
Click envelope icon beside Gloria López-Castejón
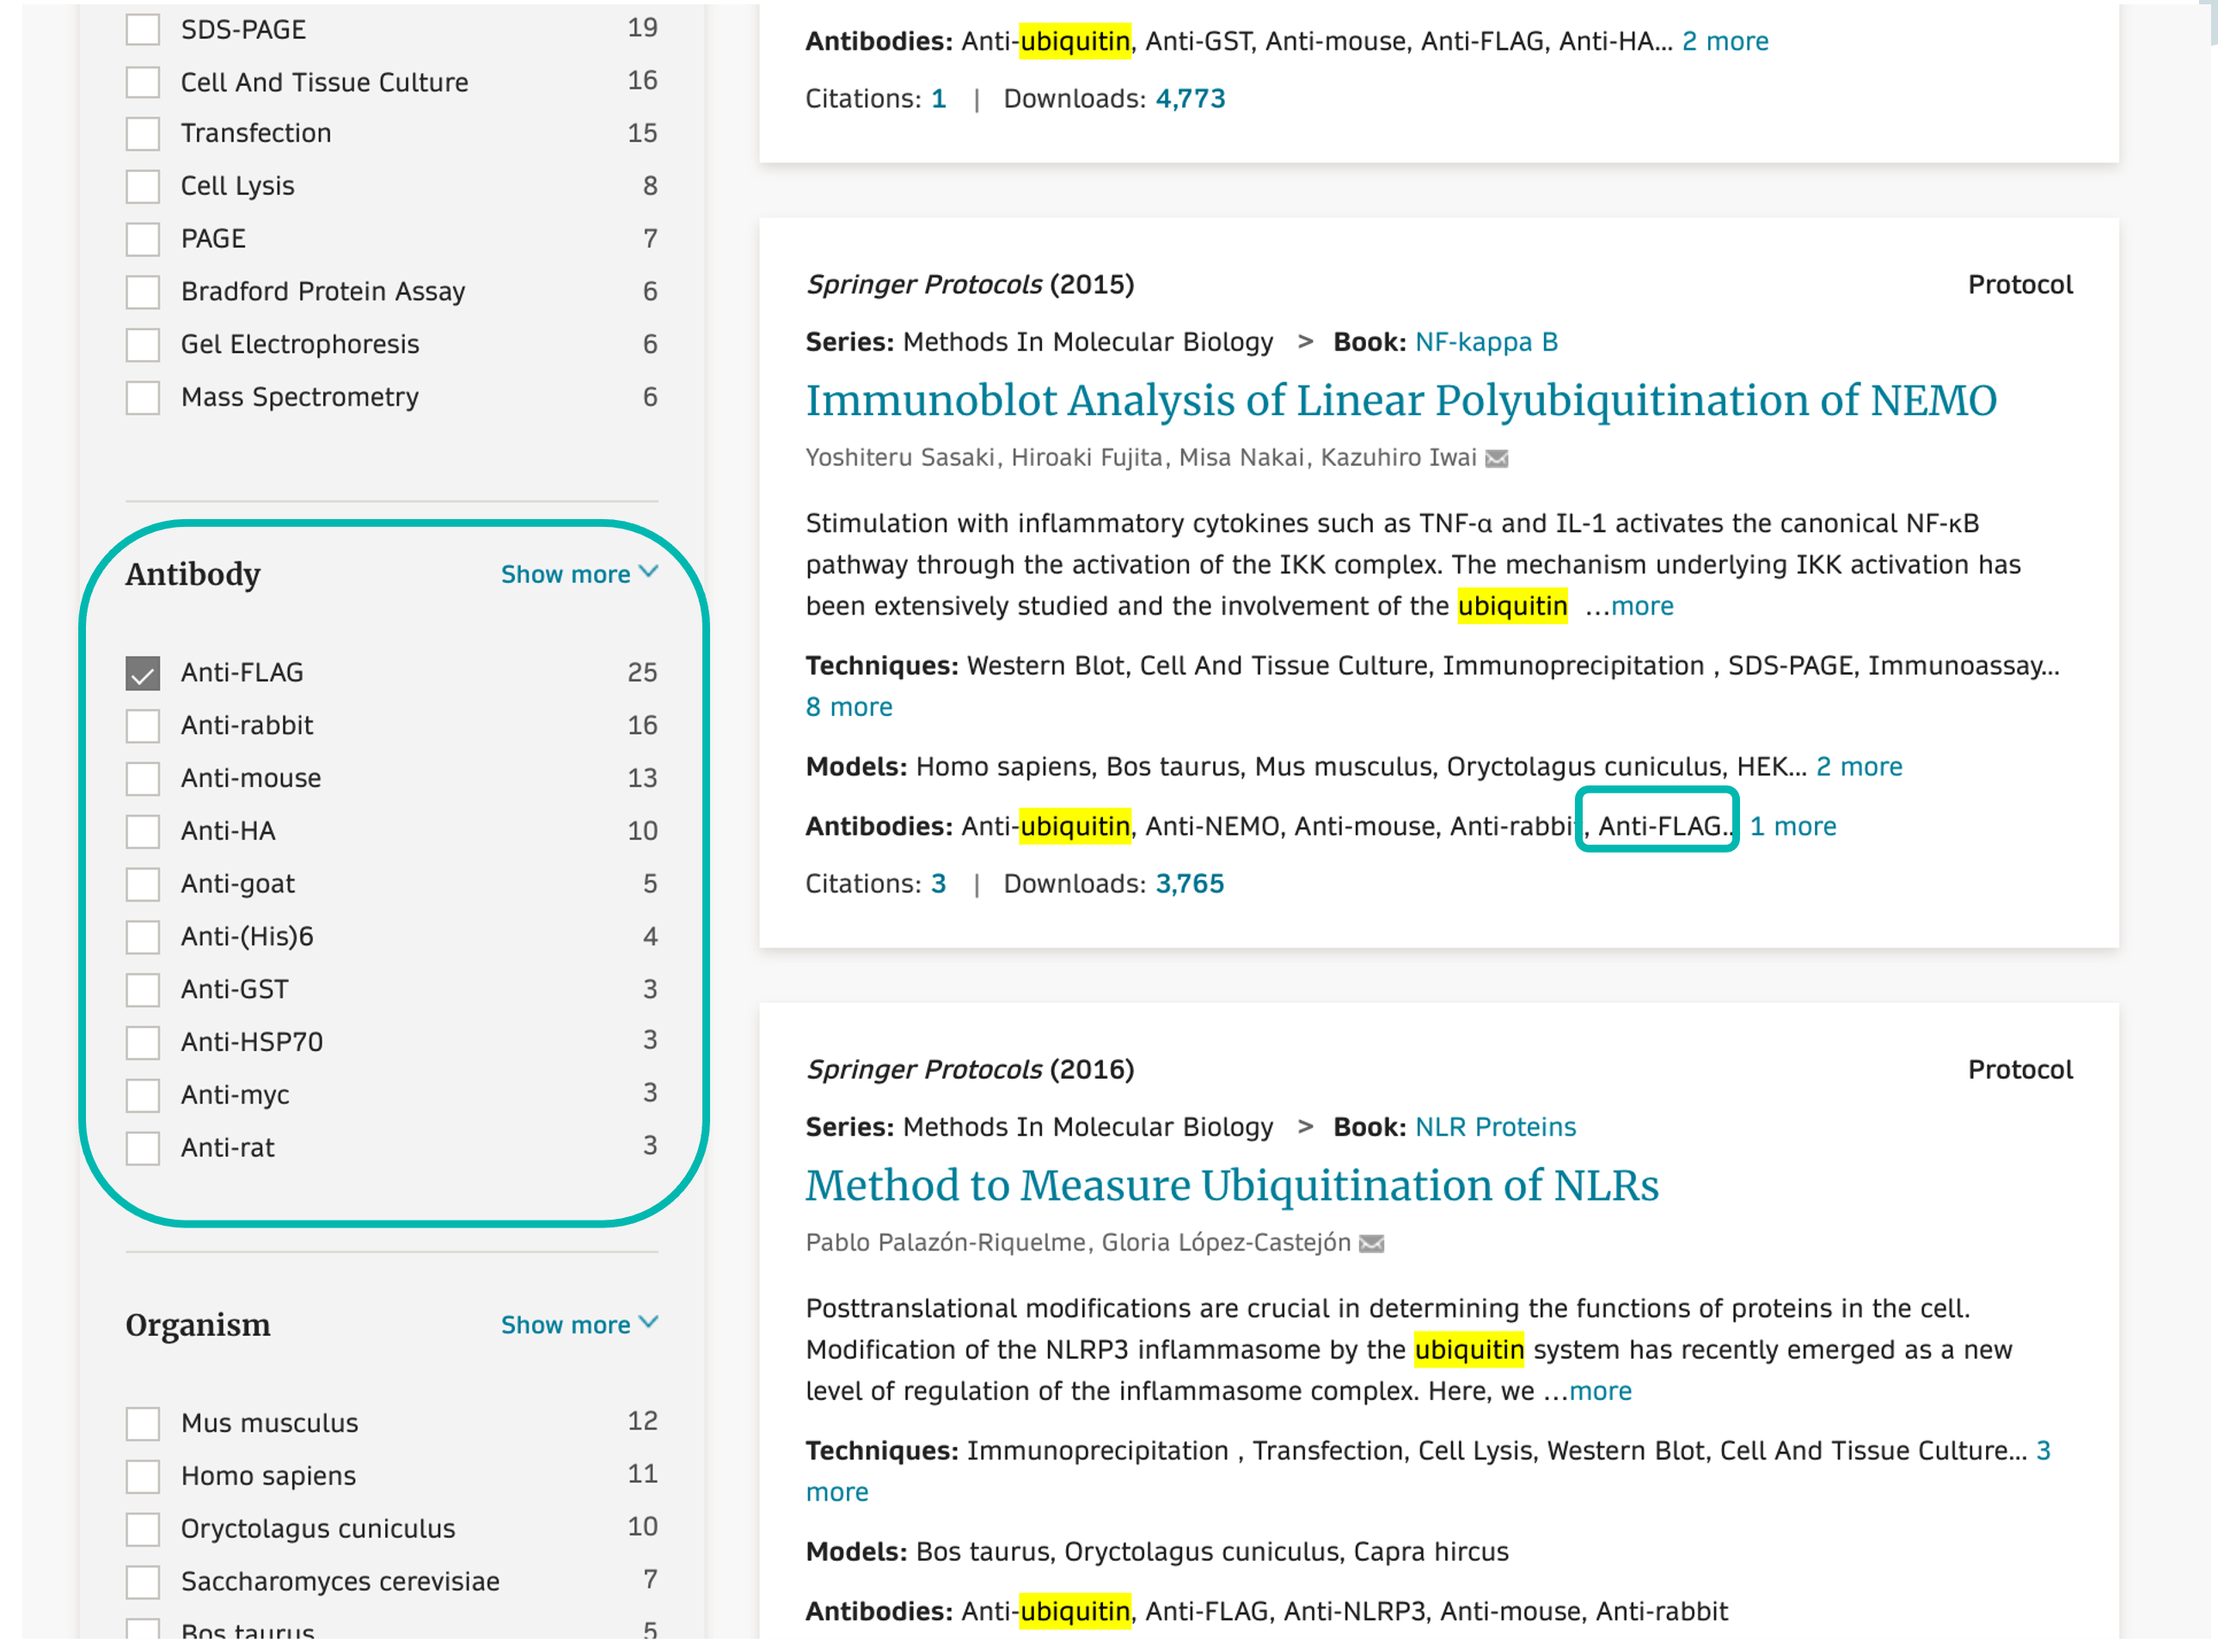pos(1372,1244)
